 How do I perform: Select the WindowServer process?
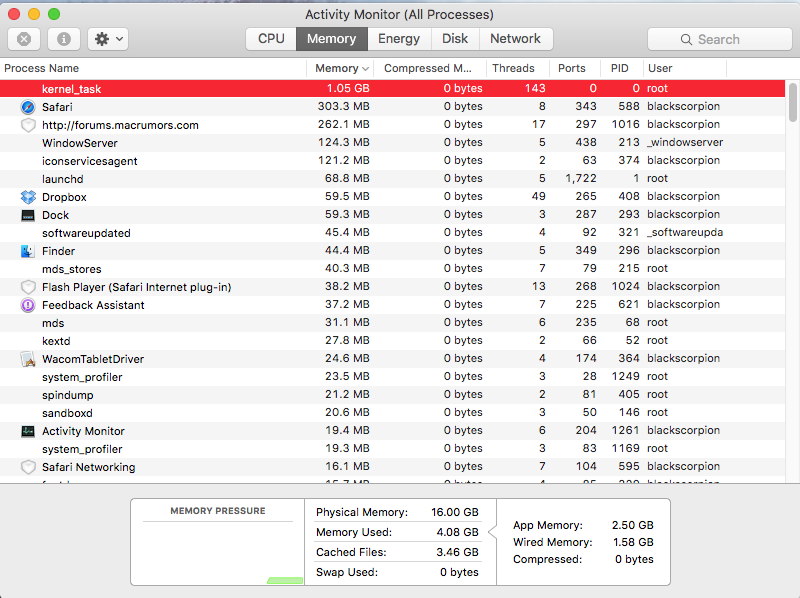pos(392,143)
